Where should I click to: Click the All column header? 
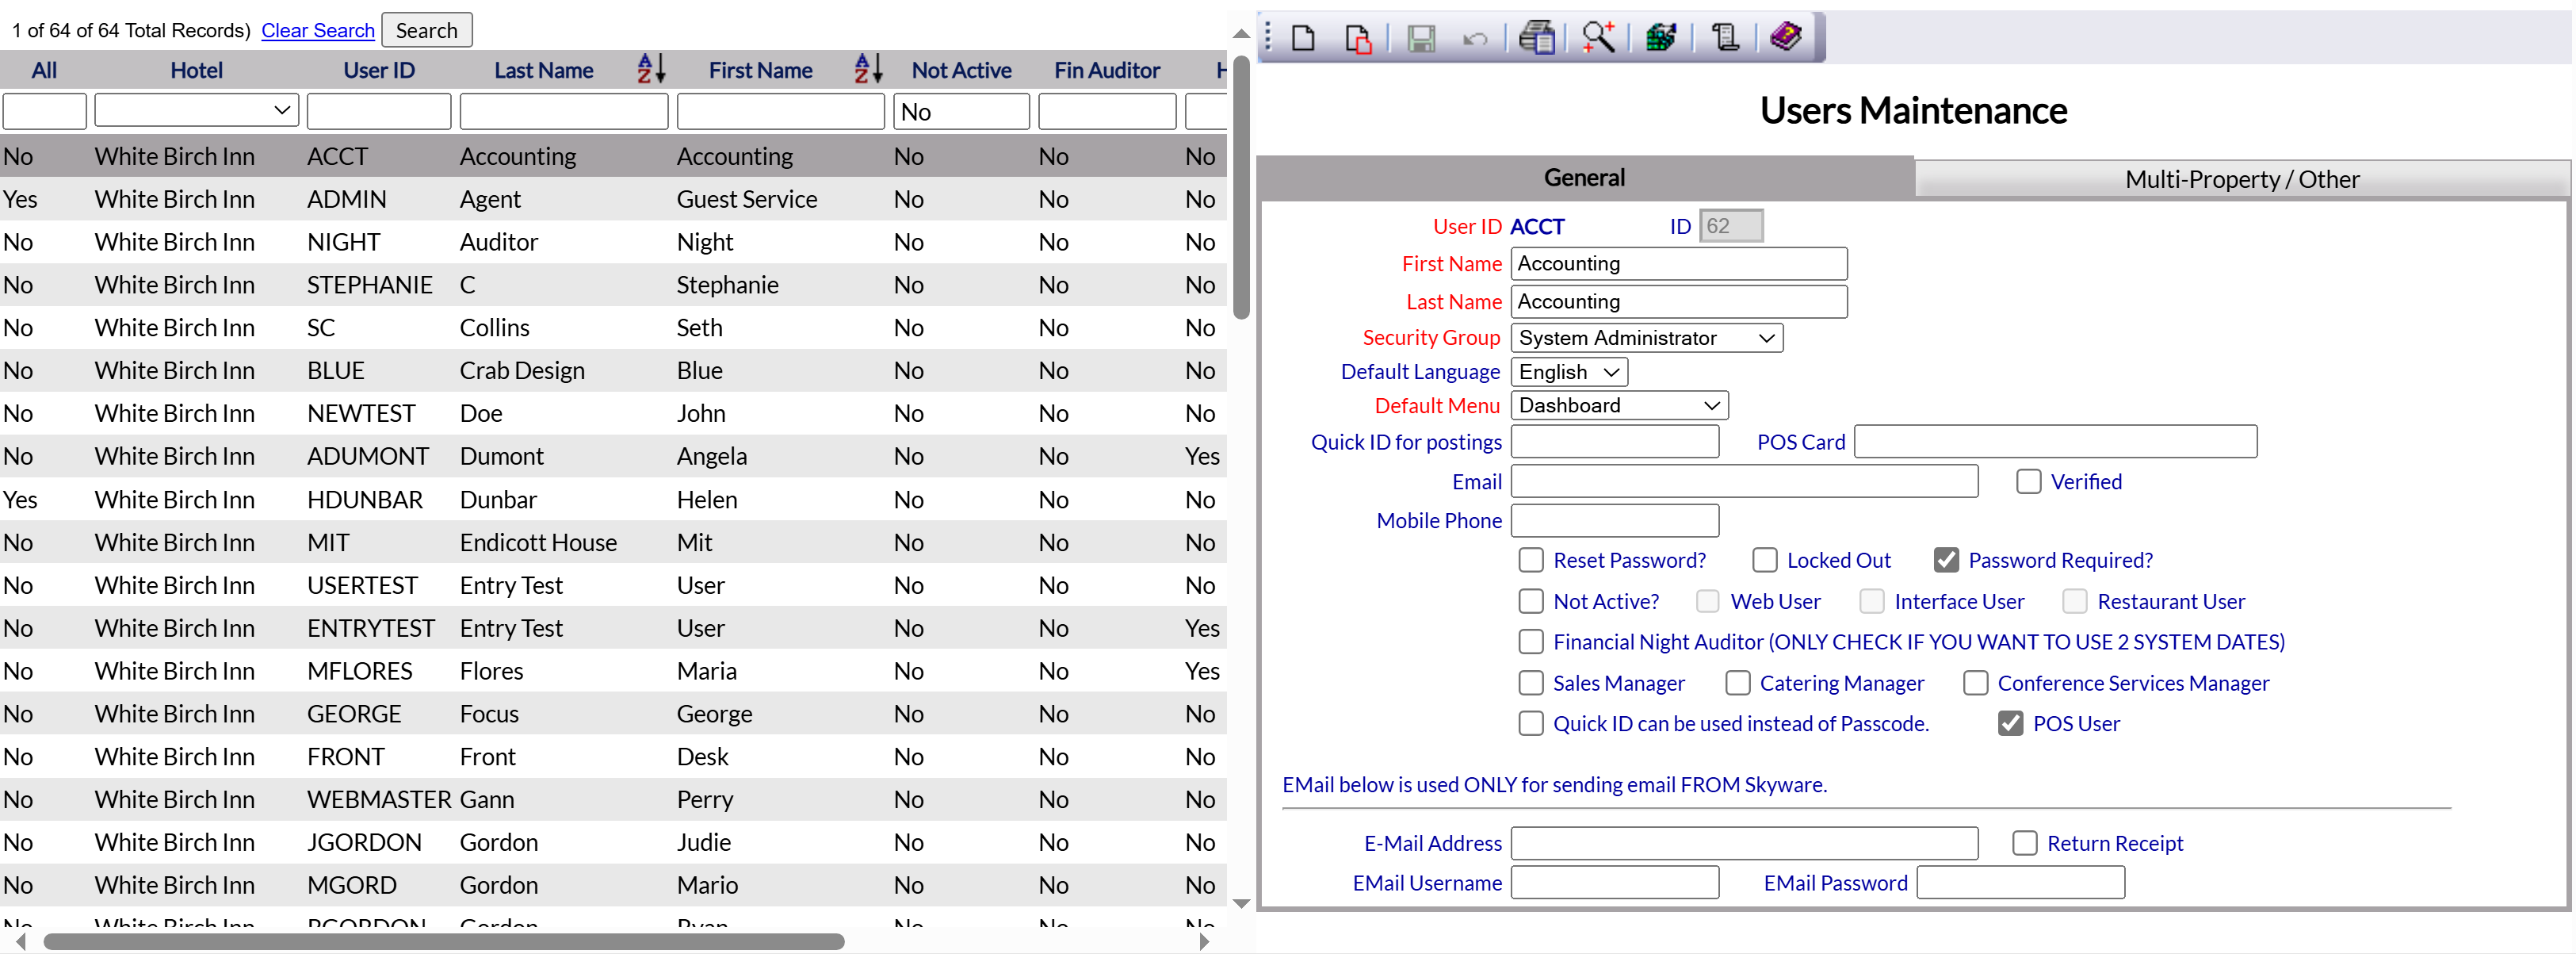click(x=44, y=70)
